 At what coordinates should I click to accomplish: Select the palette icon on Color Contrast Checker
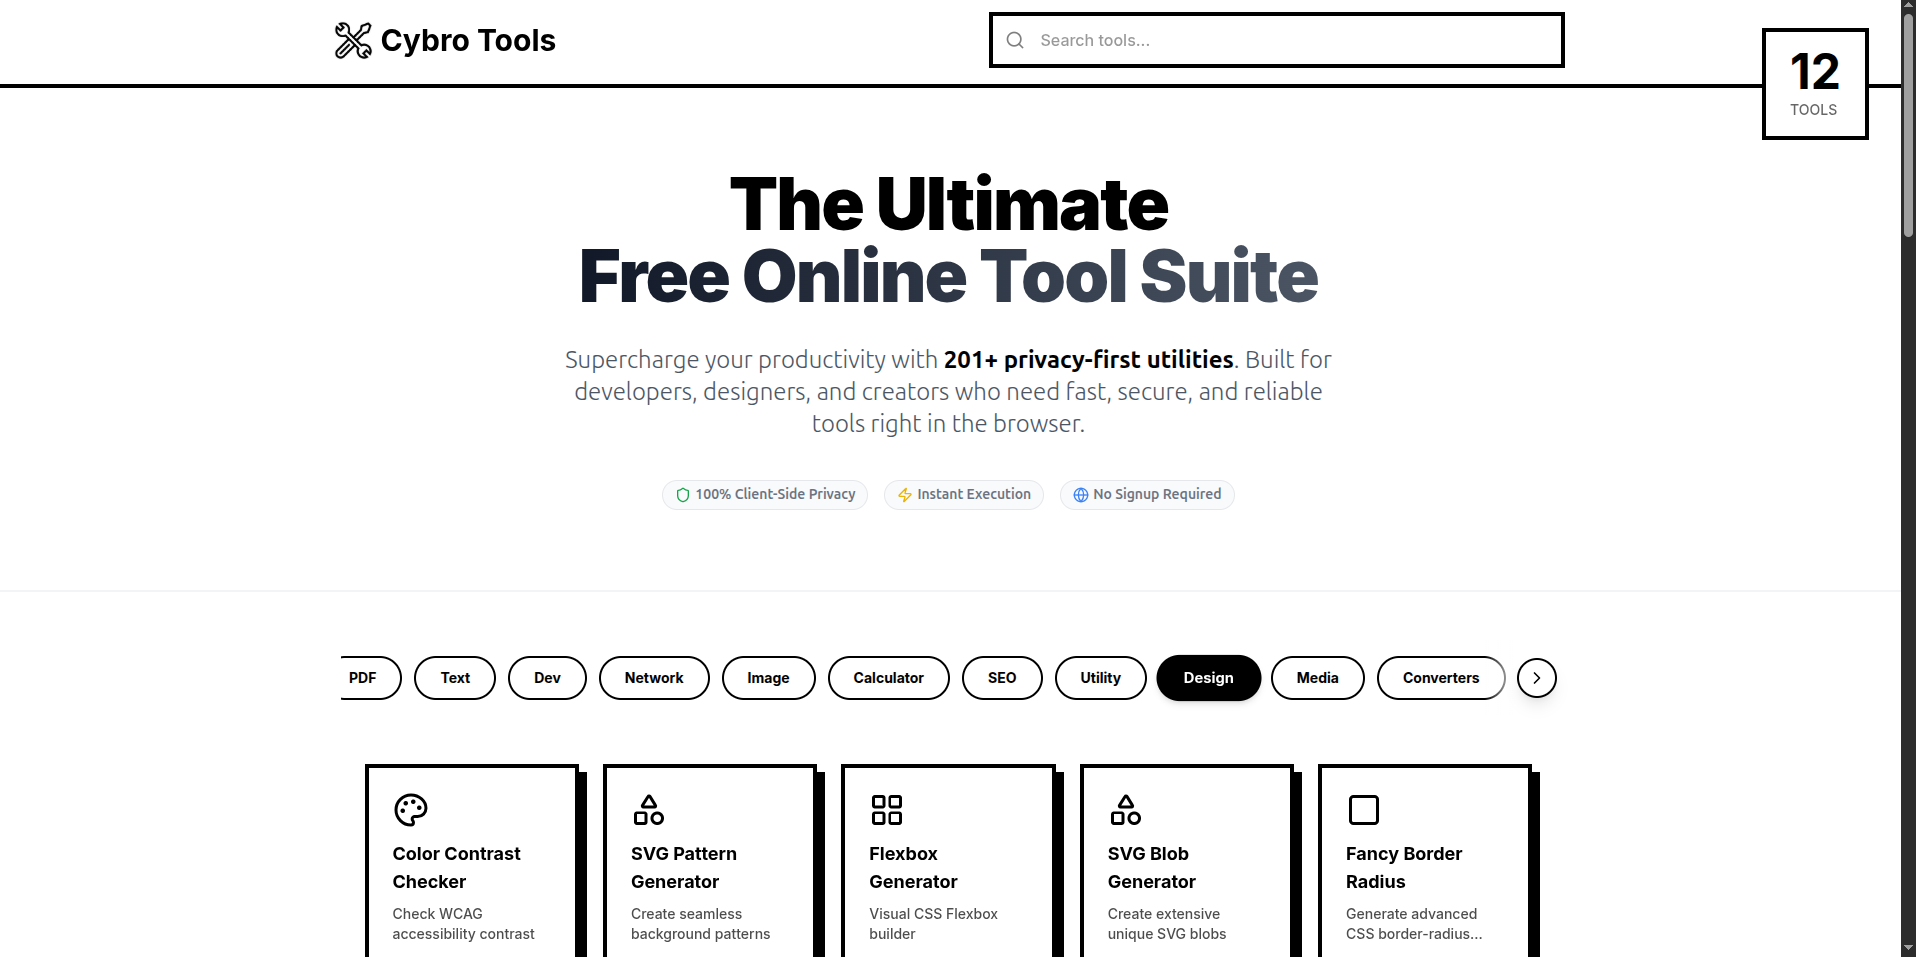(411, 810)
